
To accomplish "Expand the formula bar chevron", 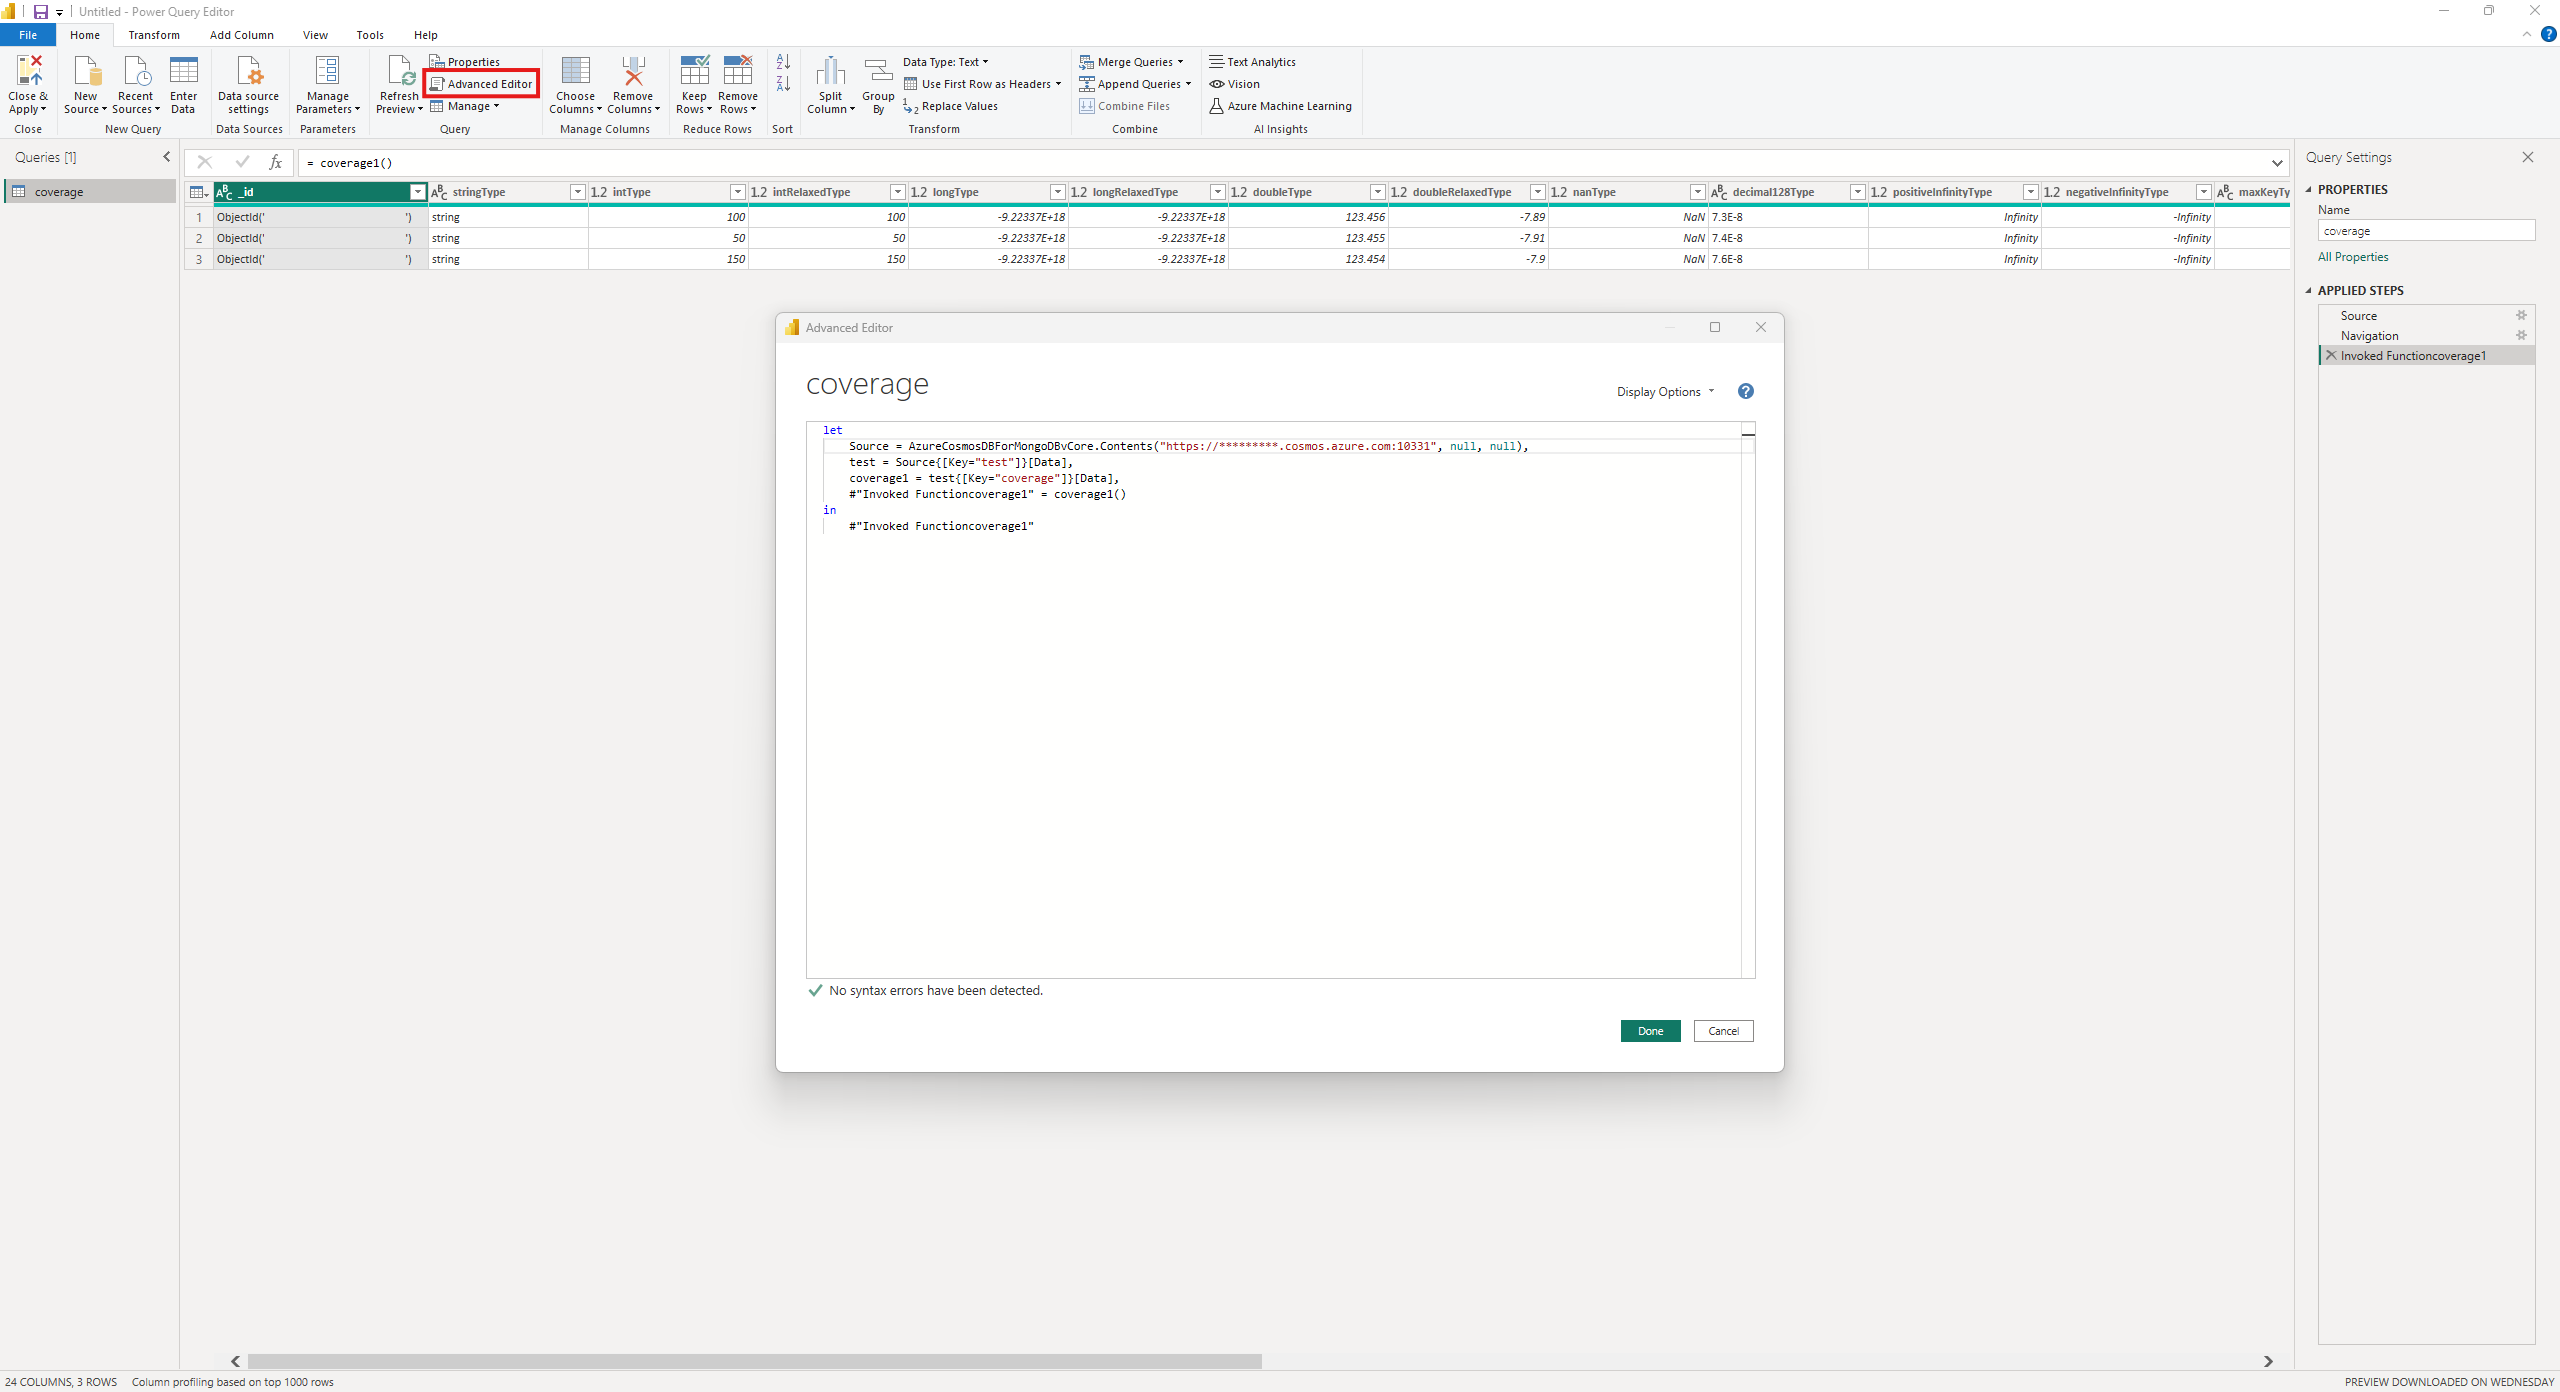I will (2277, 163).
